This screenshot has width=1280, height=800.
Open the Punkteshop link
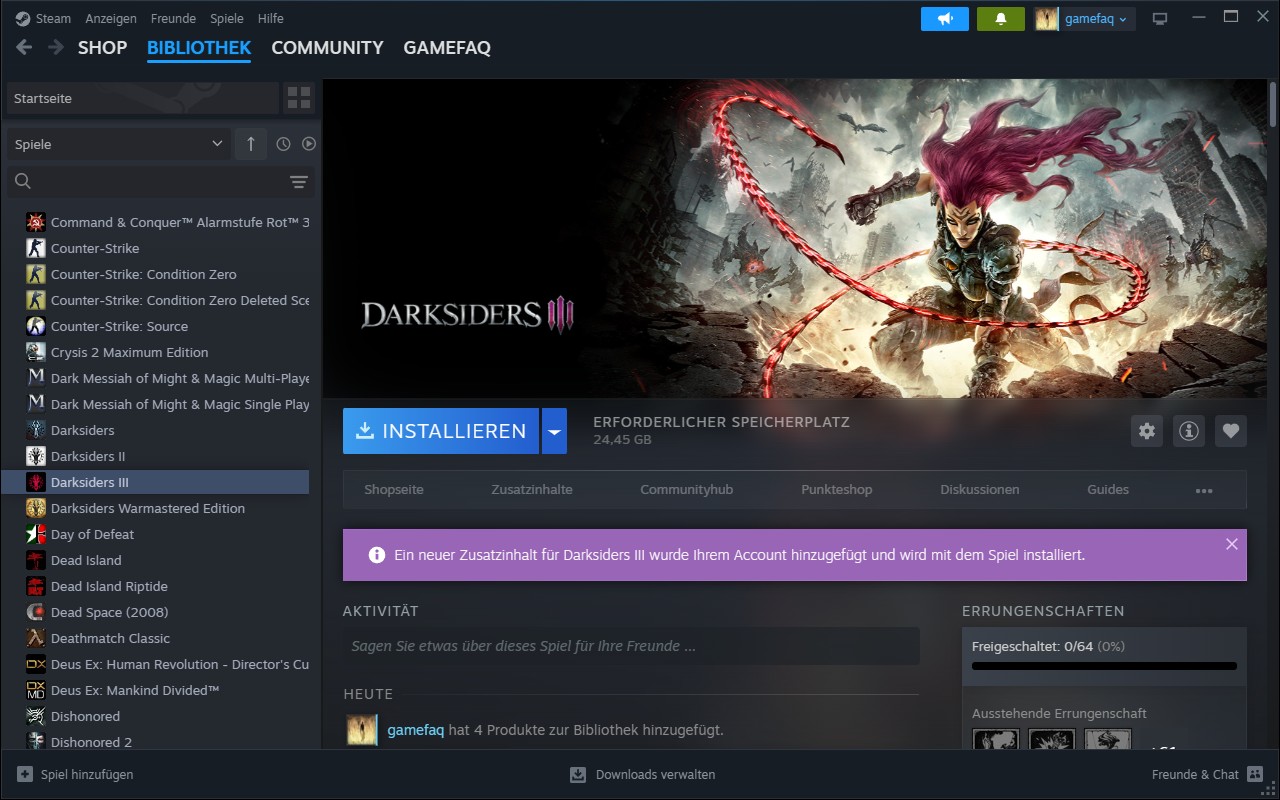[837, 490]
